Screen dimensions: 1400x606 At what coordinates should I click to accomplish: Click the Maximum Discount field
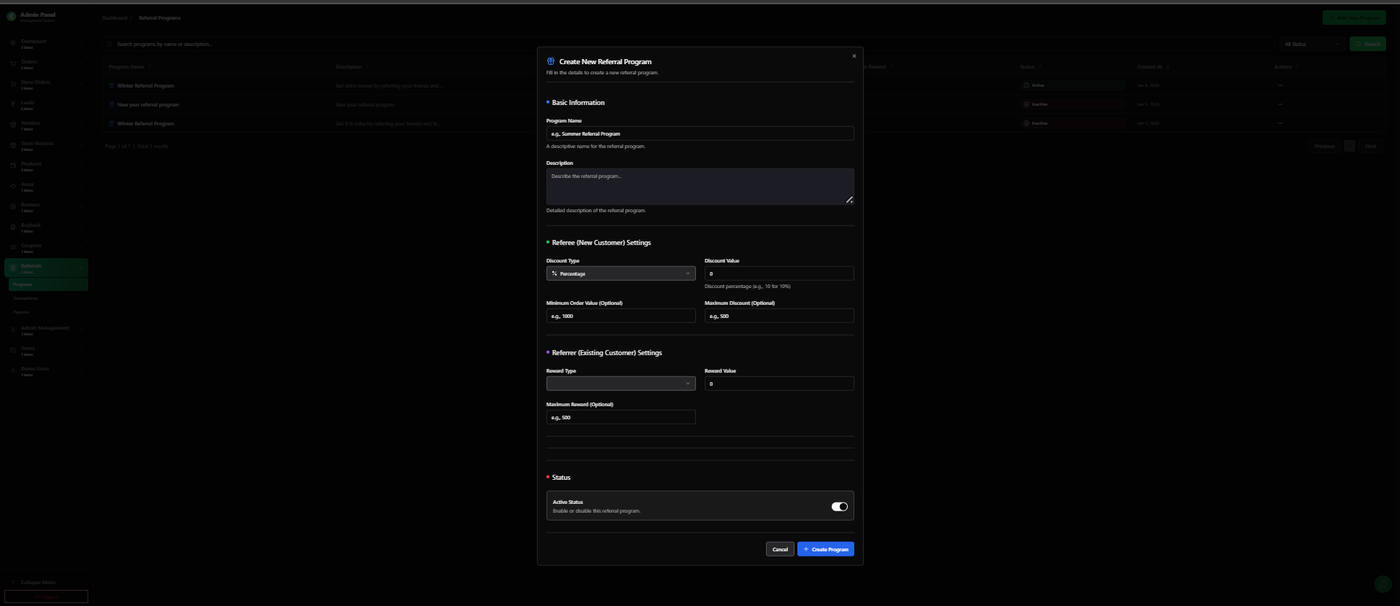pos(778,316)
